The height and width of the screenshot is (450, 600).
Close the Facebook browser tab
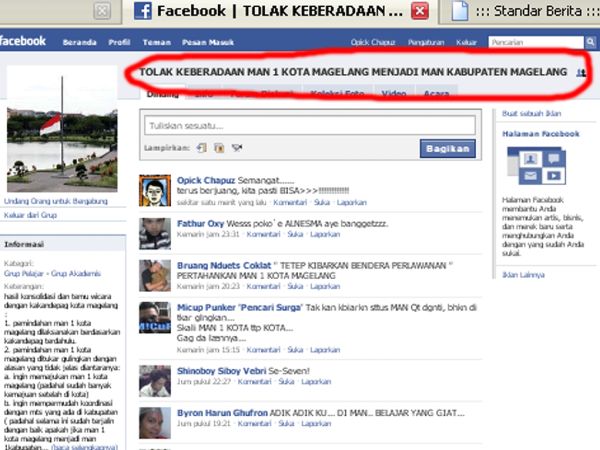point(419,11)
